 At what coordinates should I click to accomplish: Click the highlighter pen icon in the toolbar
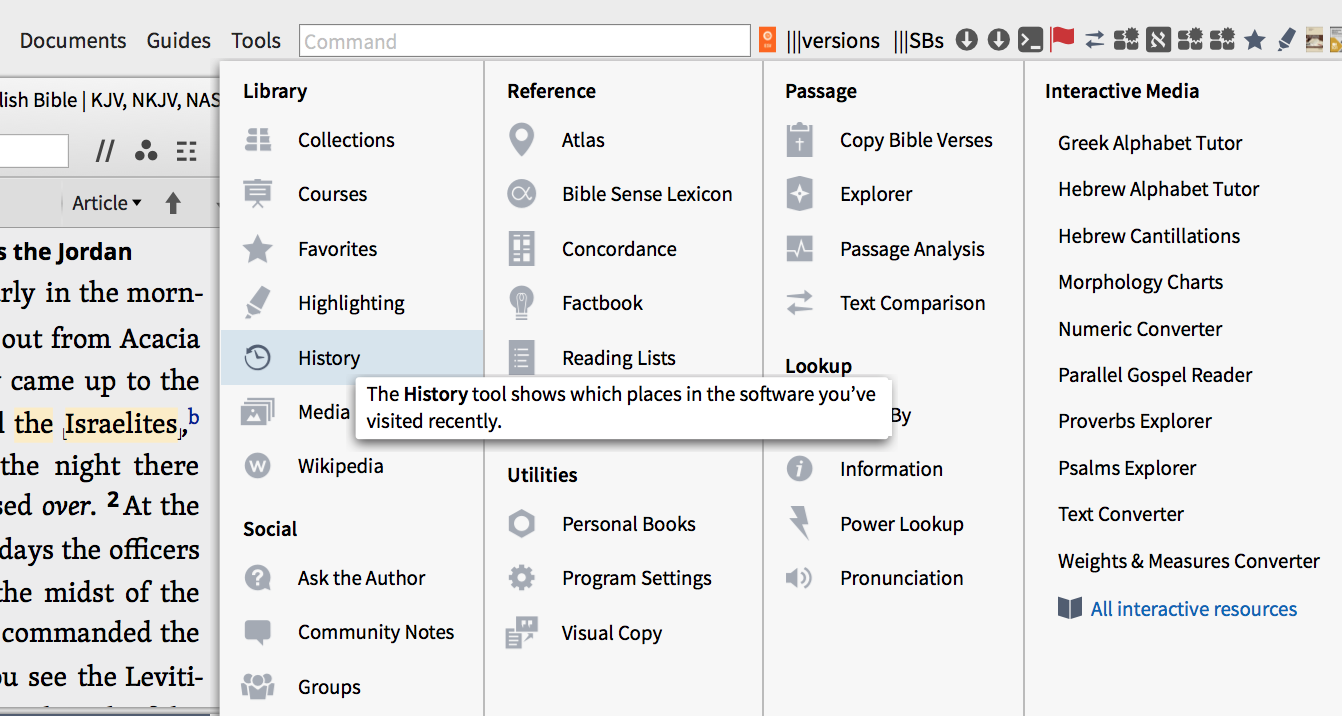pyautogui.click(x=1286, y=40)
